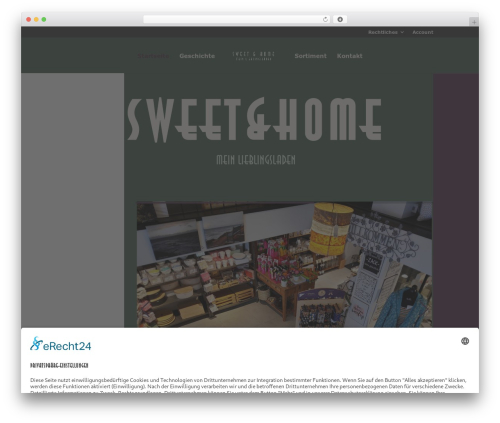500x423 pixels.
Task: Click the browser extension icon beside the address bar
Action: click(x=340, y=19)
